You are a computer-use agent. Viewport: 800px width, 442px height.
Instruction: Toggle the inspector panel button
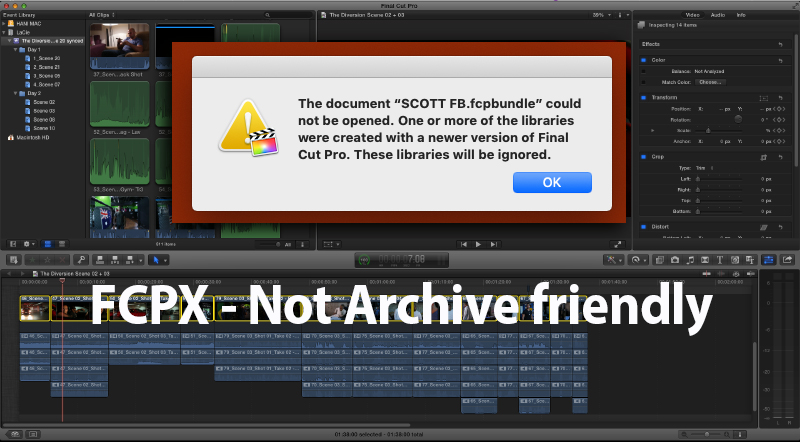768,260
